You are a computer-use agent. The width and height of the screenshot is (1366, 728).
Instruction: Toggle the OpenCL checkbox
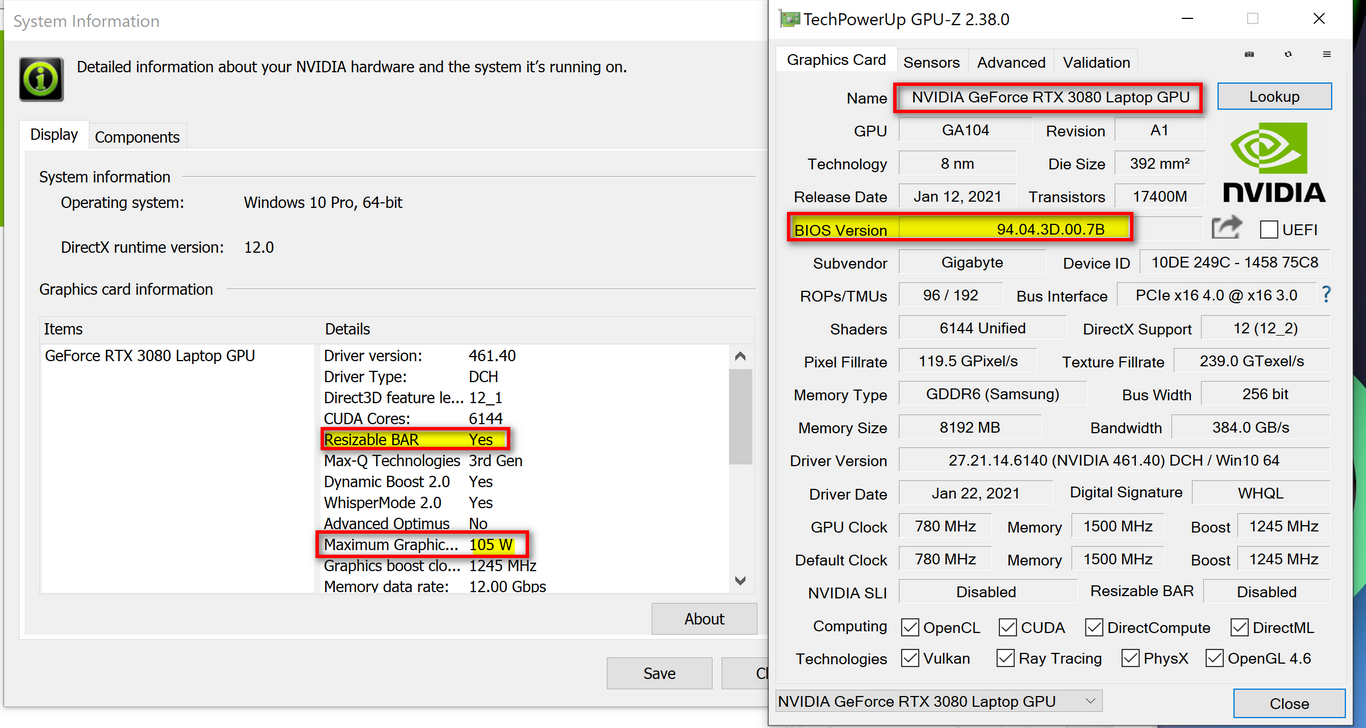coord(910,628)
